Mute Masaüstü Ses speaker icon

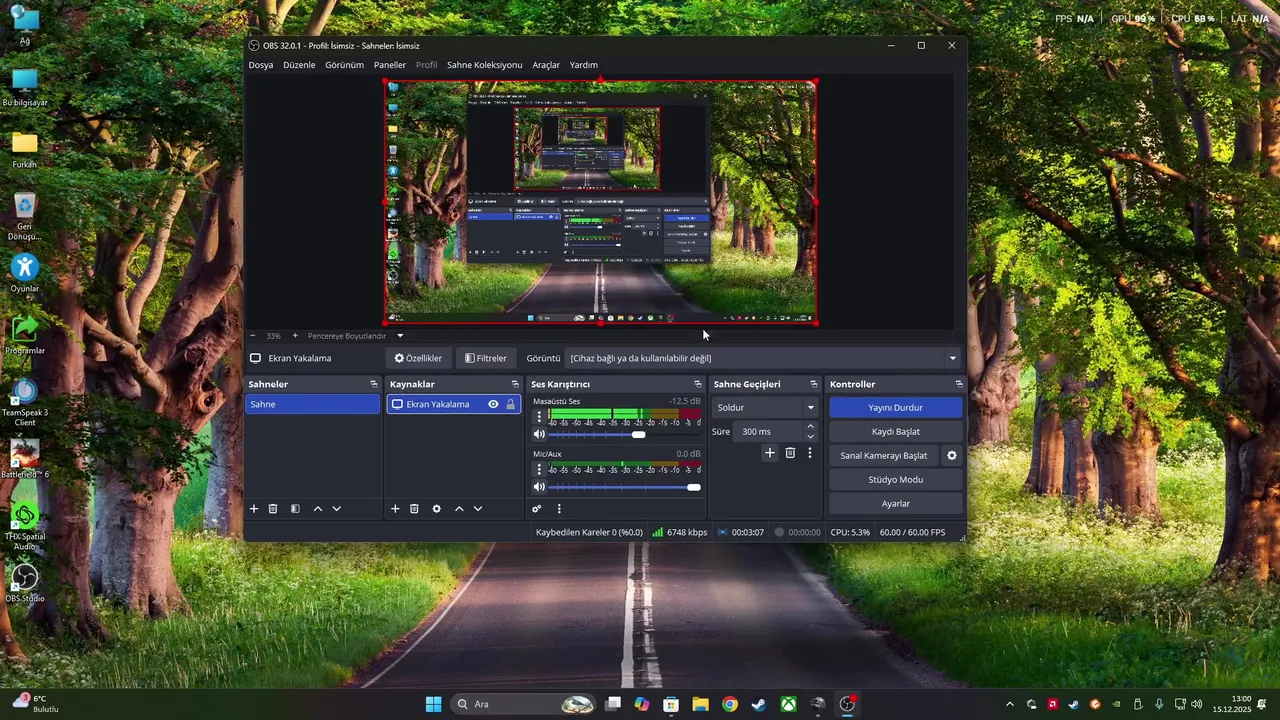[539, 435]
